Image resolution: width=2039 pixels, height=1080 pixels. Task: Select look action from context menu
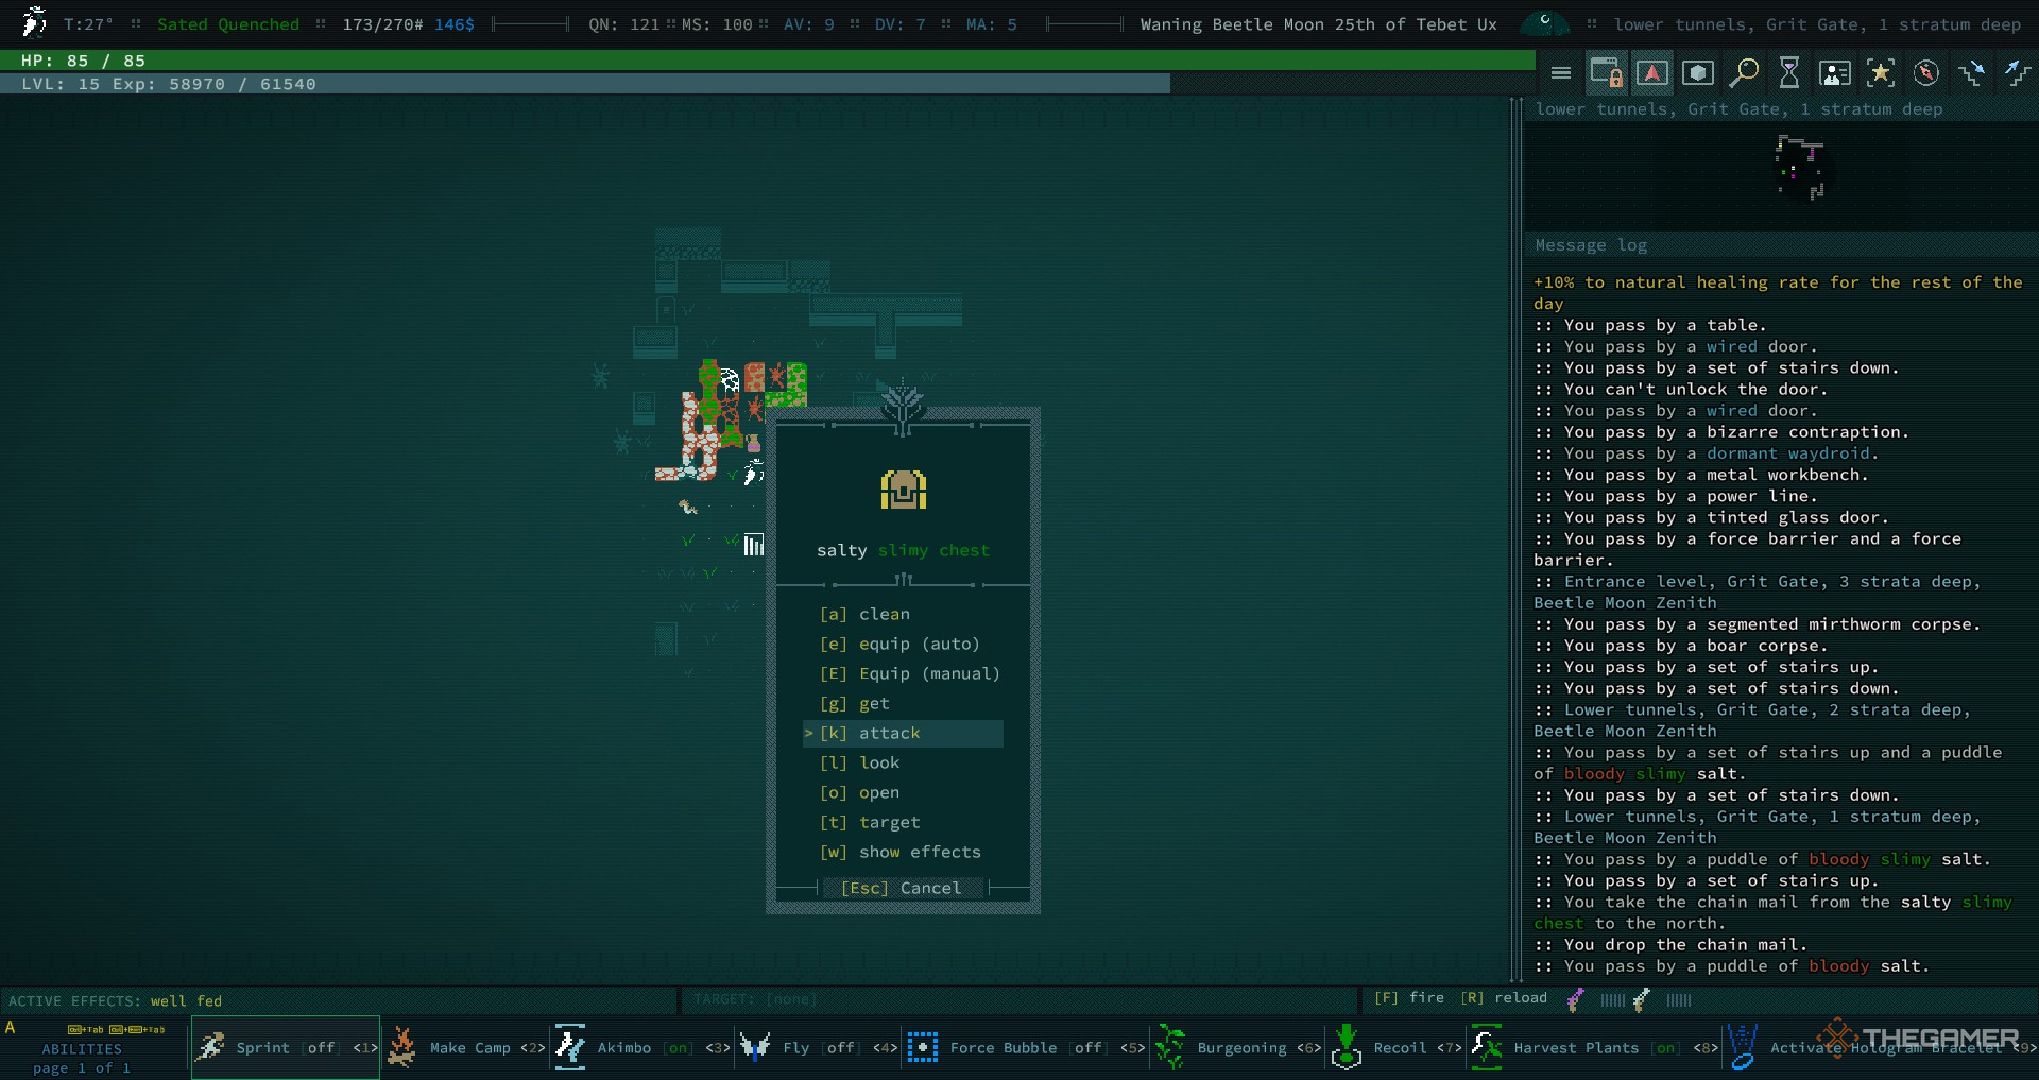878,762
